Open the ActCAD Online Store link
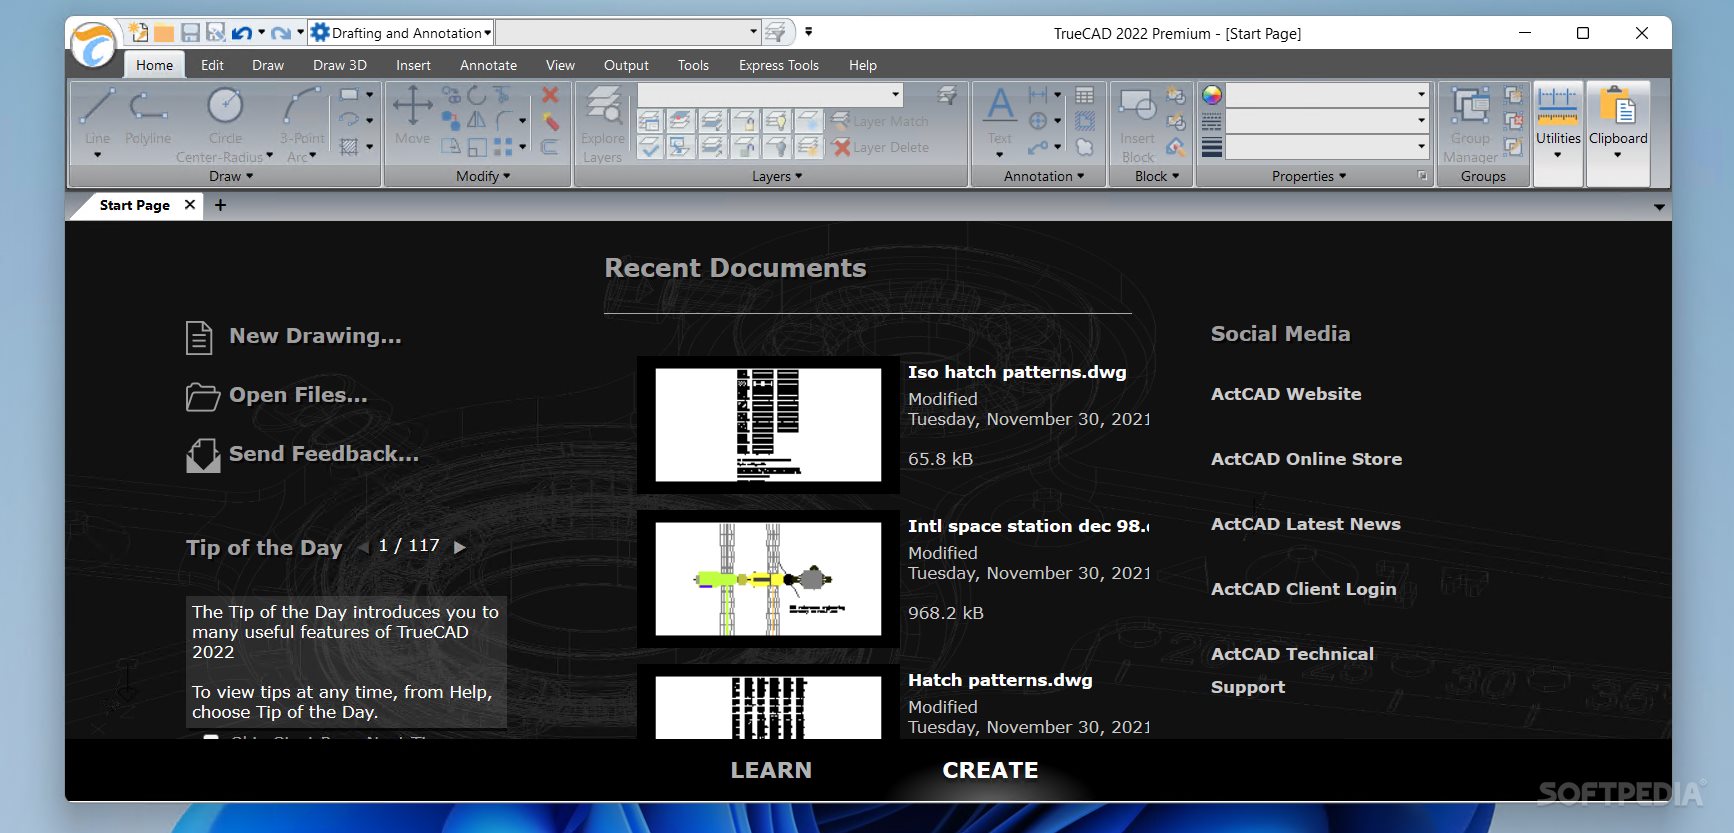The width and height of the screenshot is (1734, 833). [1306, 459]
